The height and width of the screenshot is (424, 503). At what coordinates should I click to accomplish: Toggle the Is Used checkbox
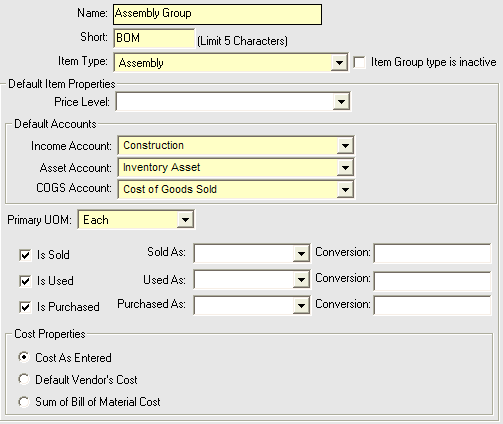click(x=25, y=281)
